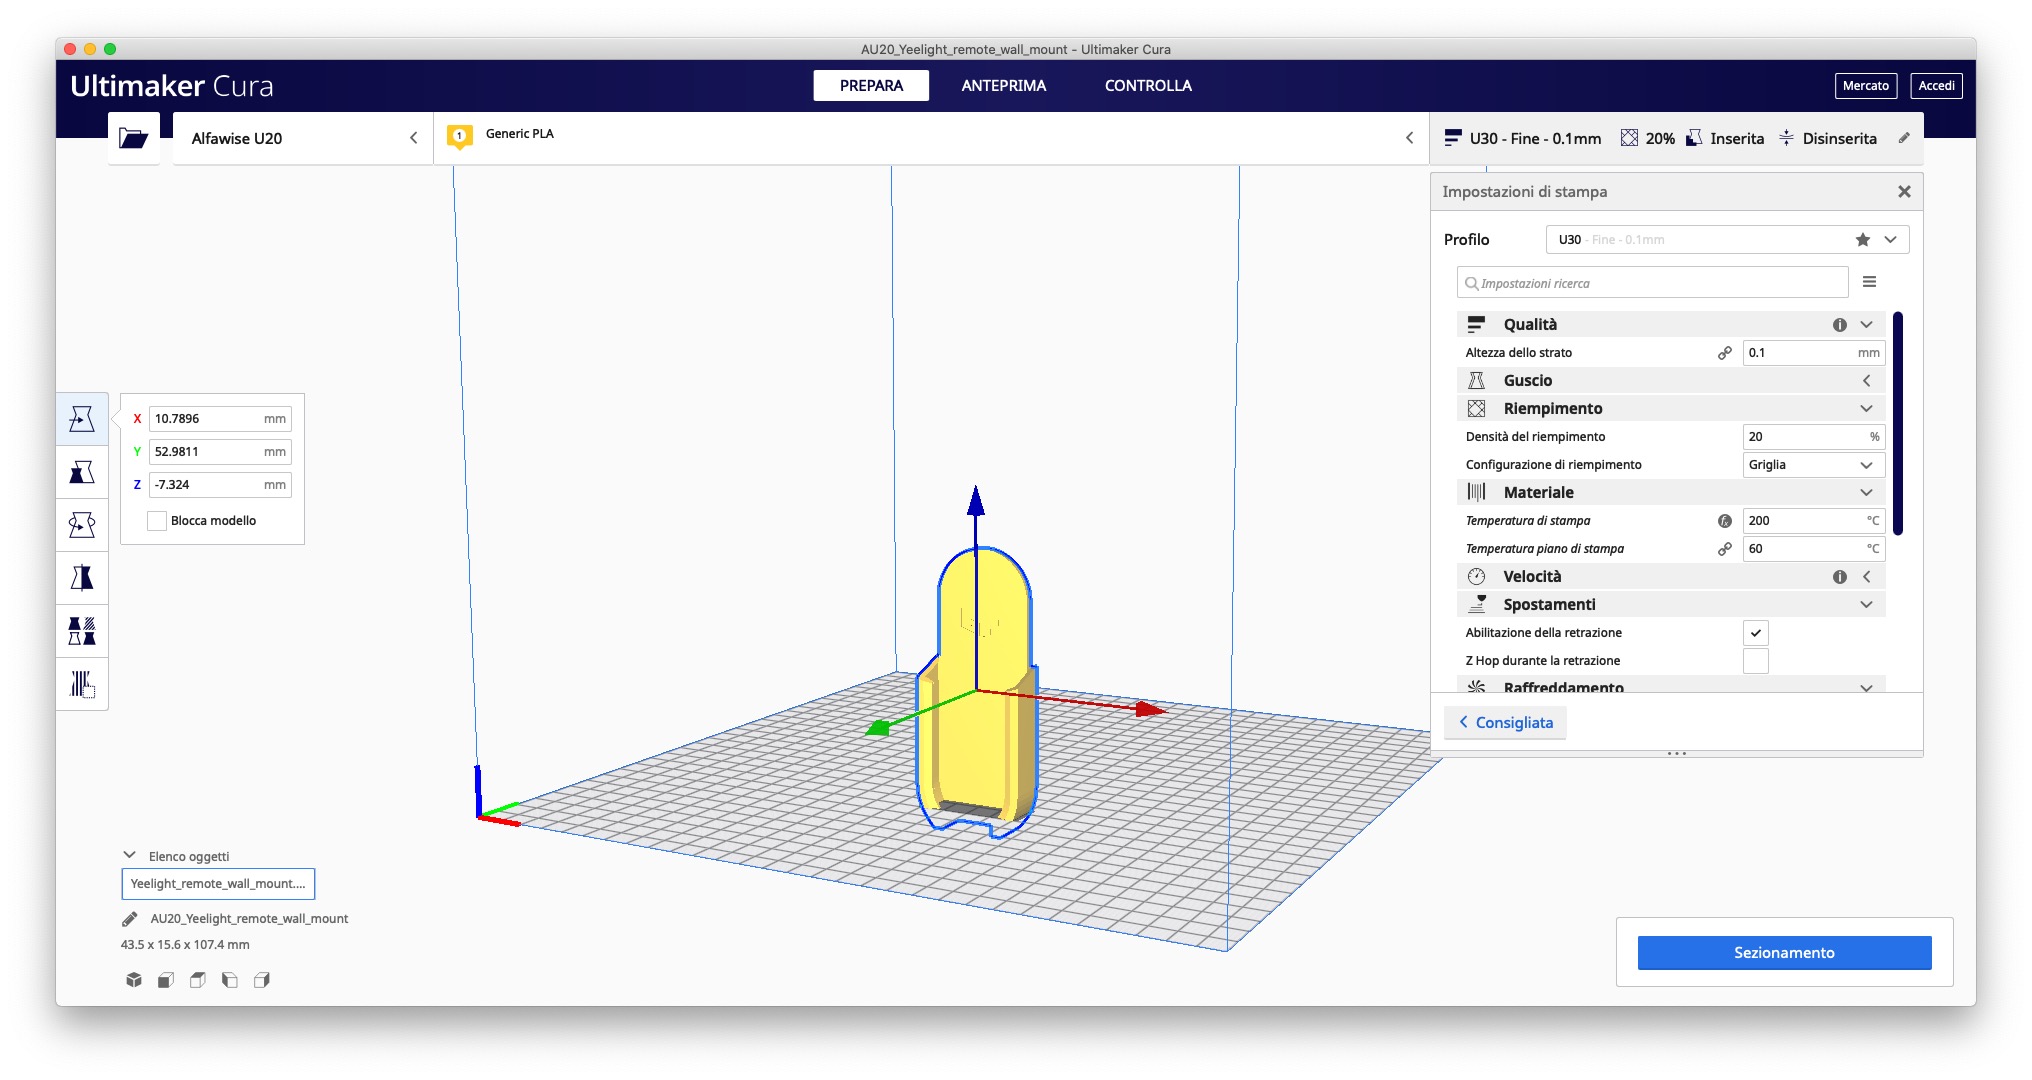Open Per Model Settings tool

click(x=82, y=631)
